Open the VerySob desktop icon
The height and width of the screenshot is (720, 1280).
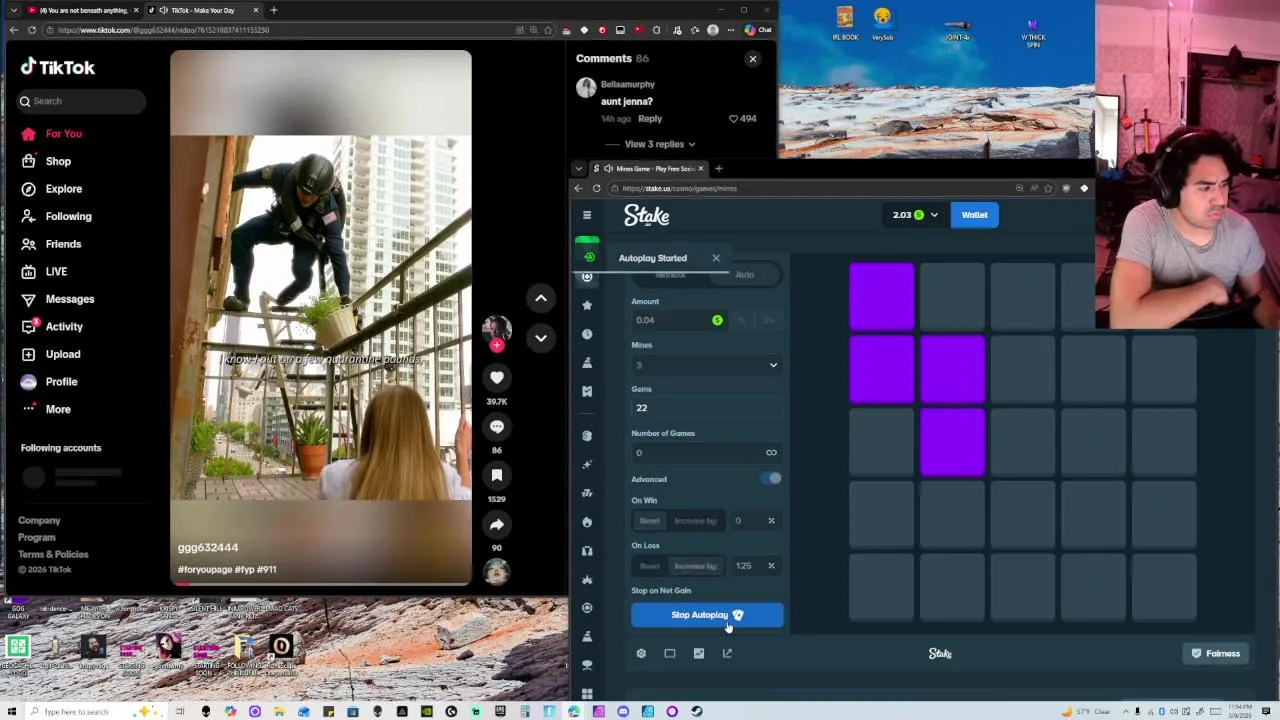(882, 24)
